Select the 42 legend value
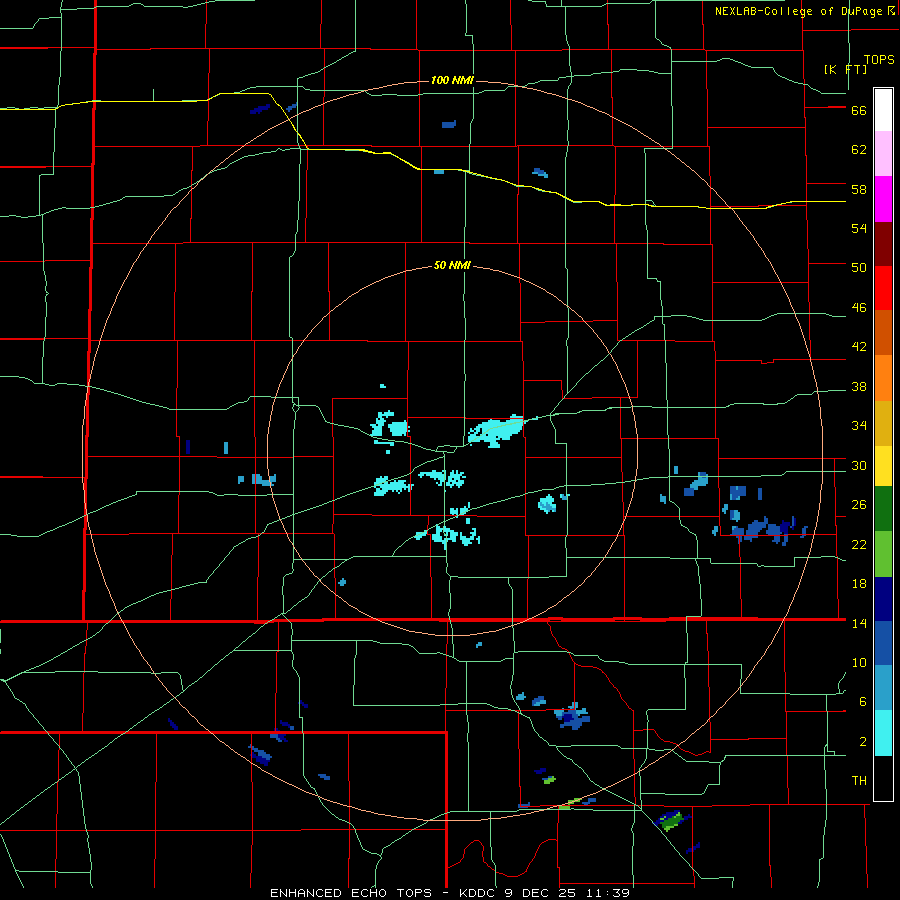The width and height of the screenshot is (900, 900). (x=859, y=347)
